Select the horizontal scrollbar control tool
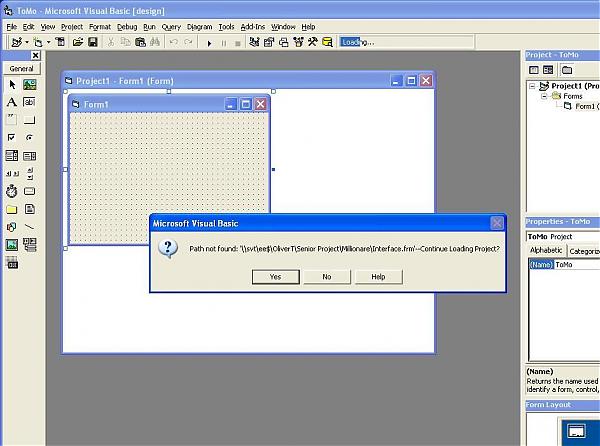This screenshot has height=446, width=600. (12, 173)
